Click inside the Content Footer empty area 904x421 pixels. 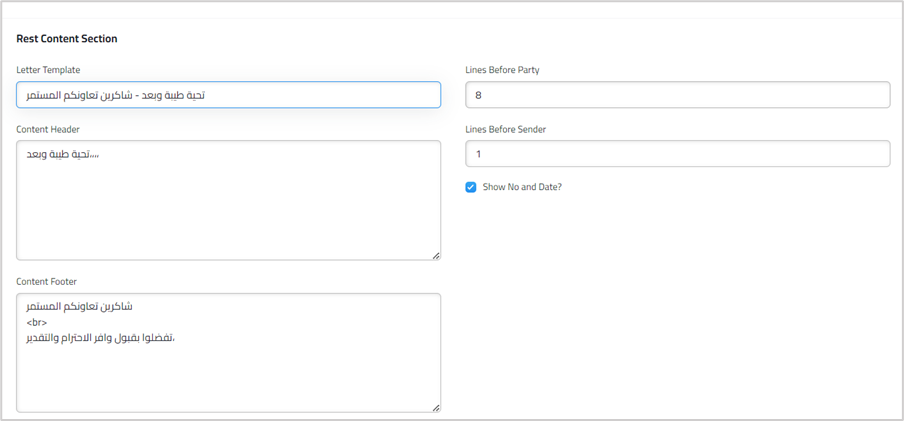[x=228, y=375]
